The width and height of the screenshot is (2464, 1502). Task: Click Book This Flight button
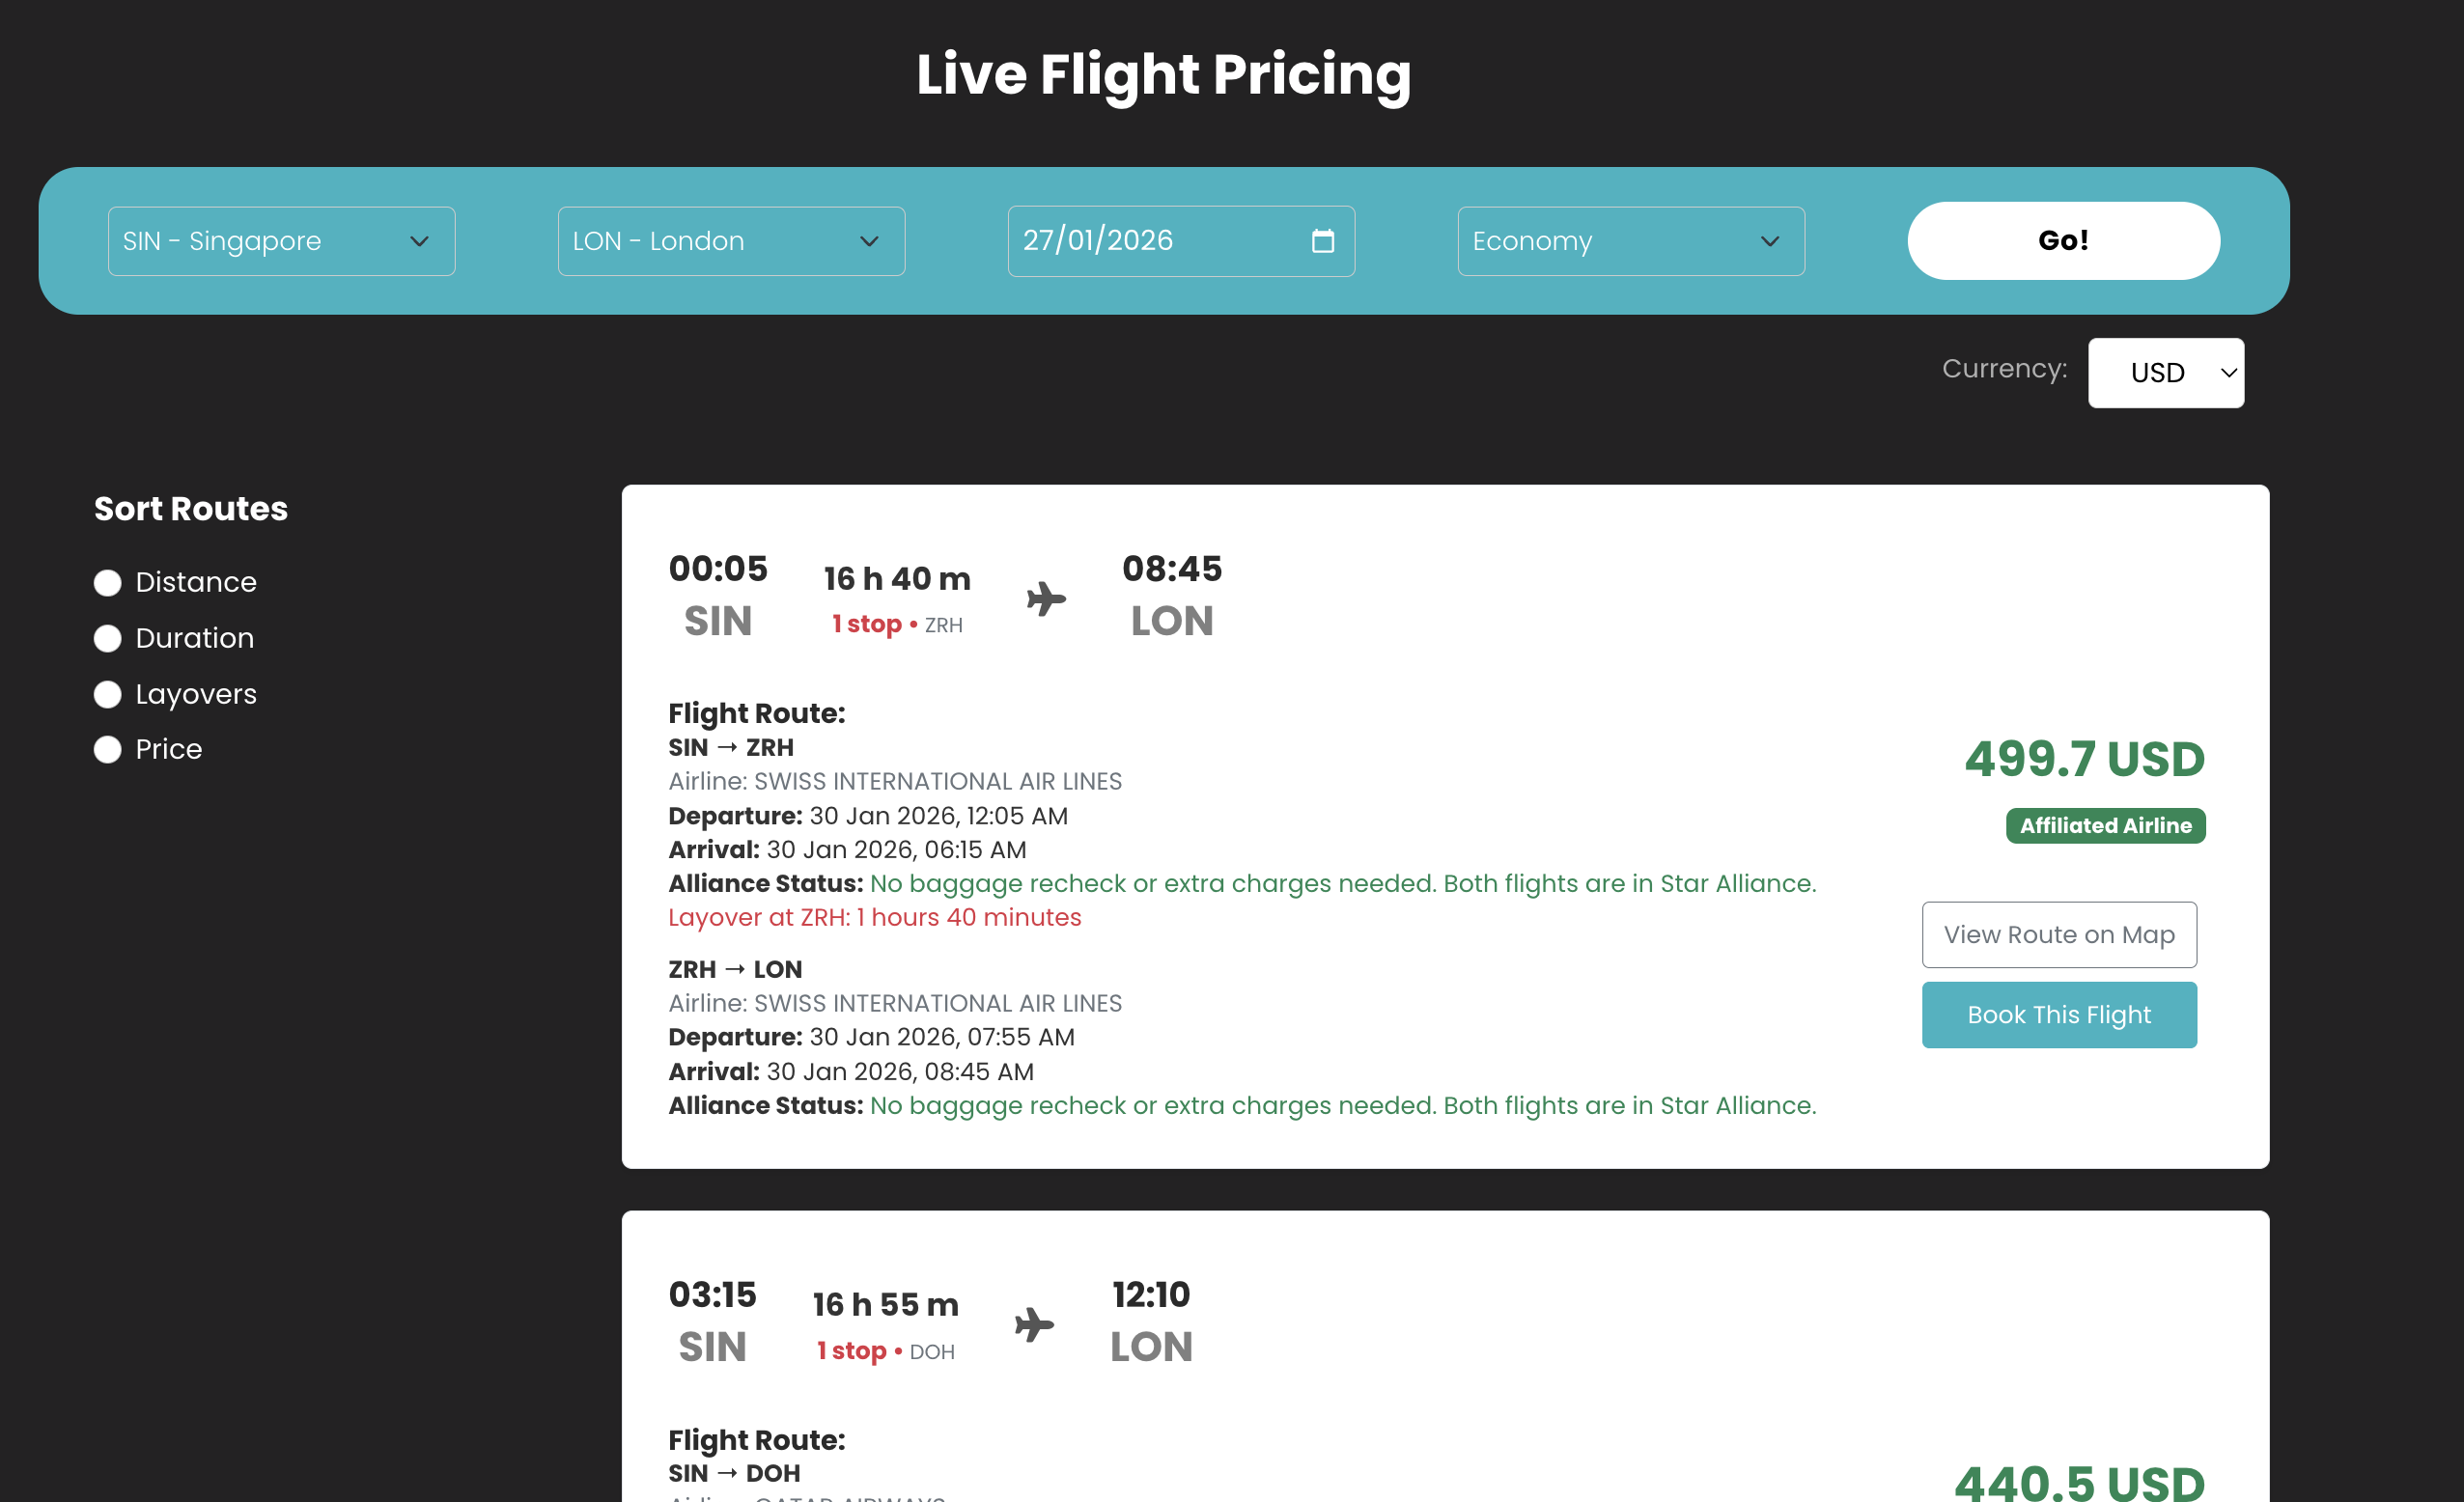tap(2058, 1014)
